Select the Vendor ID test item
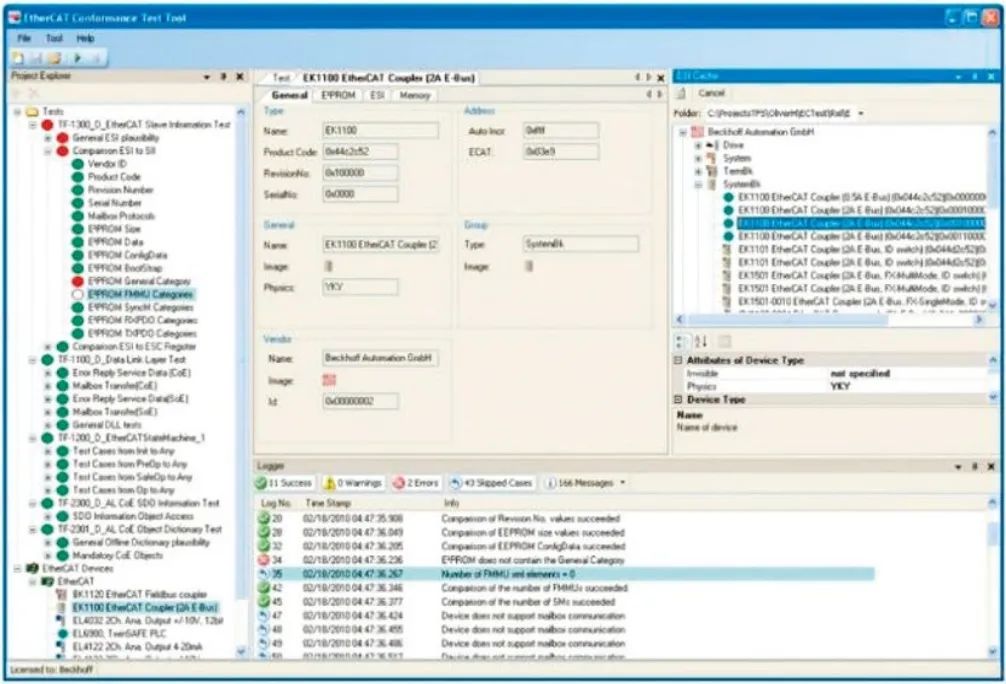1006x684 pixels. pyautogui.click(x=107, y=164)
